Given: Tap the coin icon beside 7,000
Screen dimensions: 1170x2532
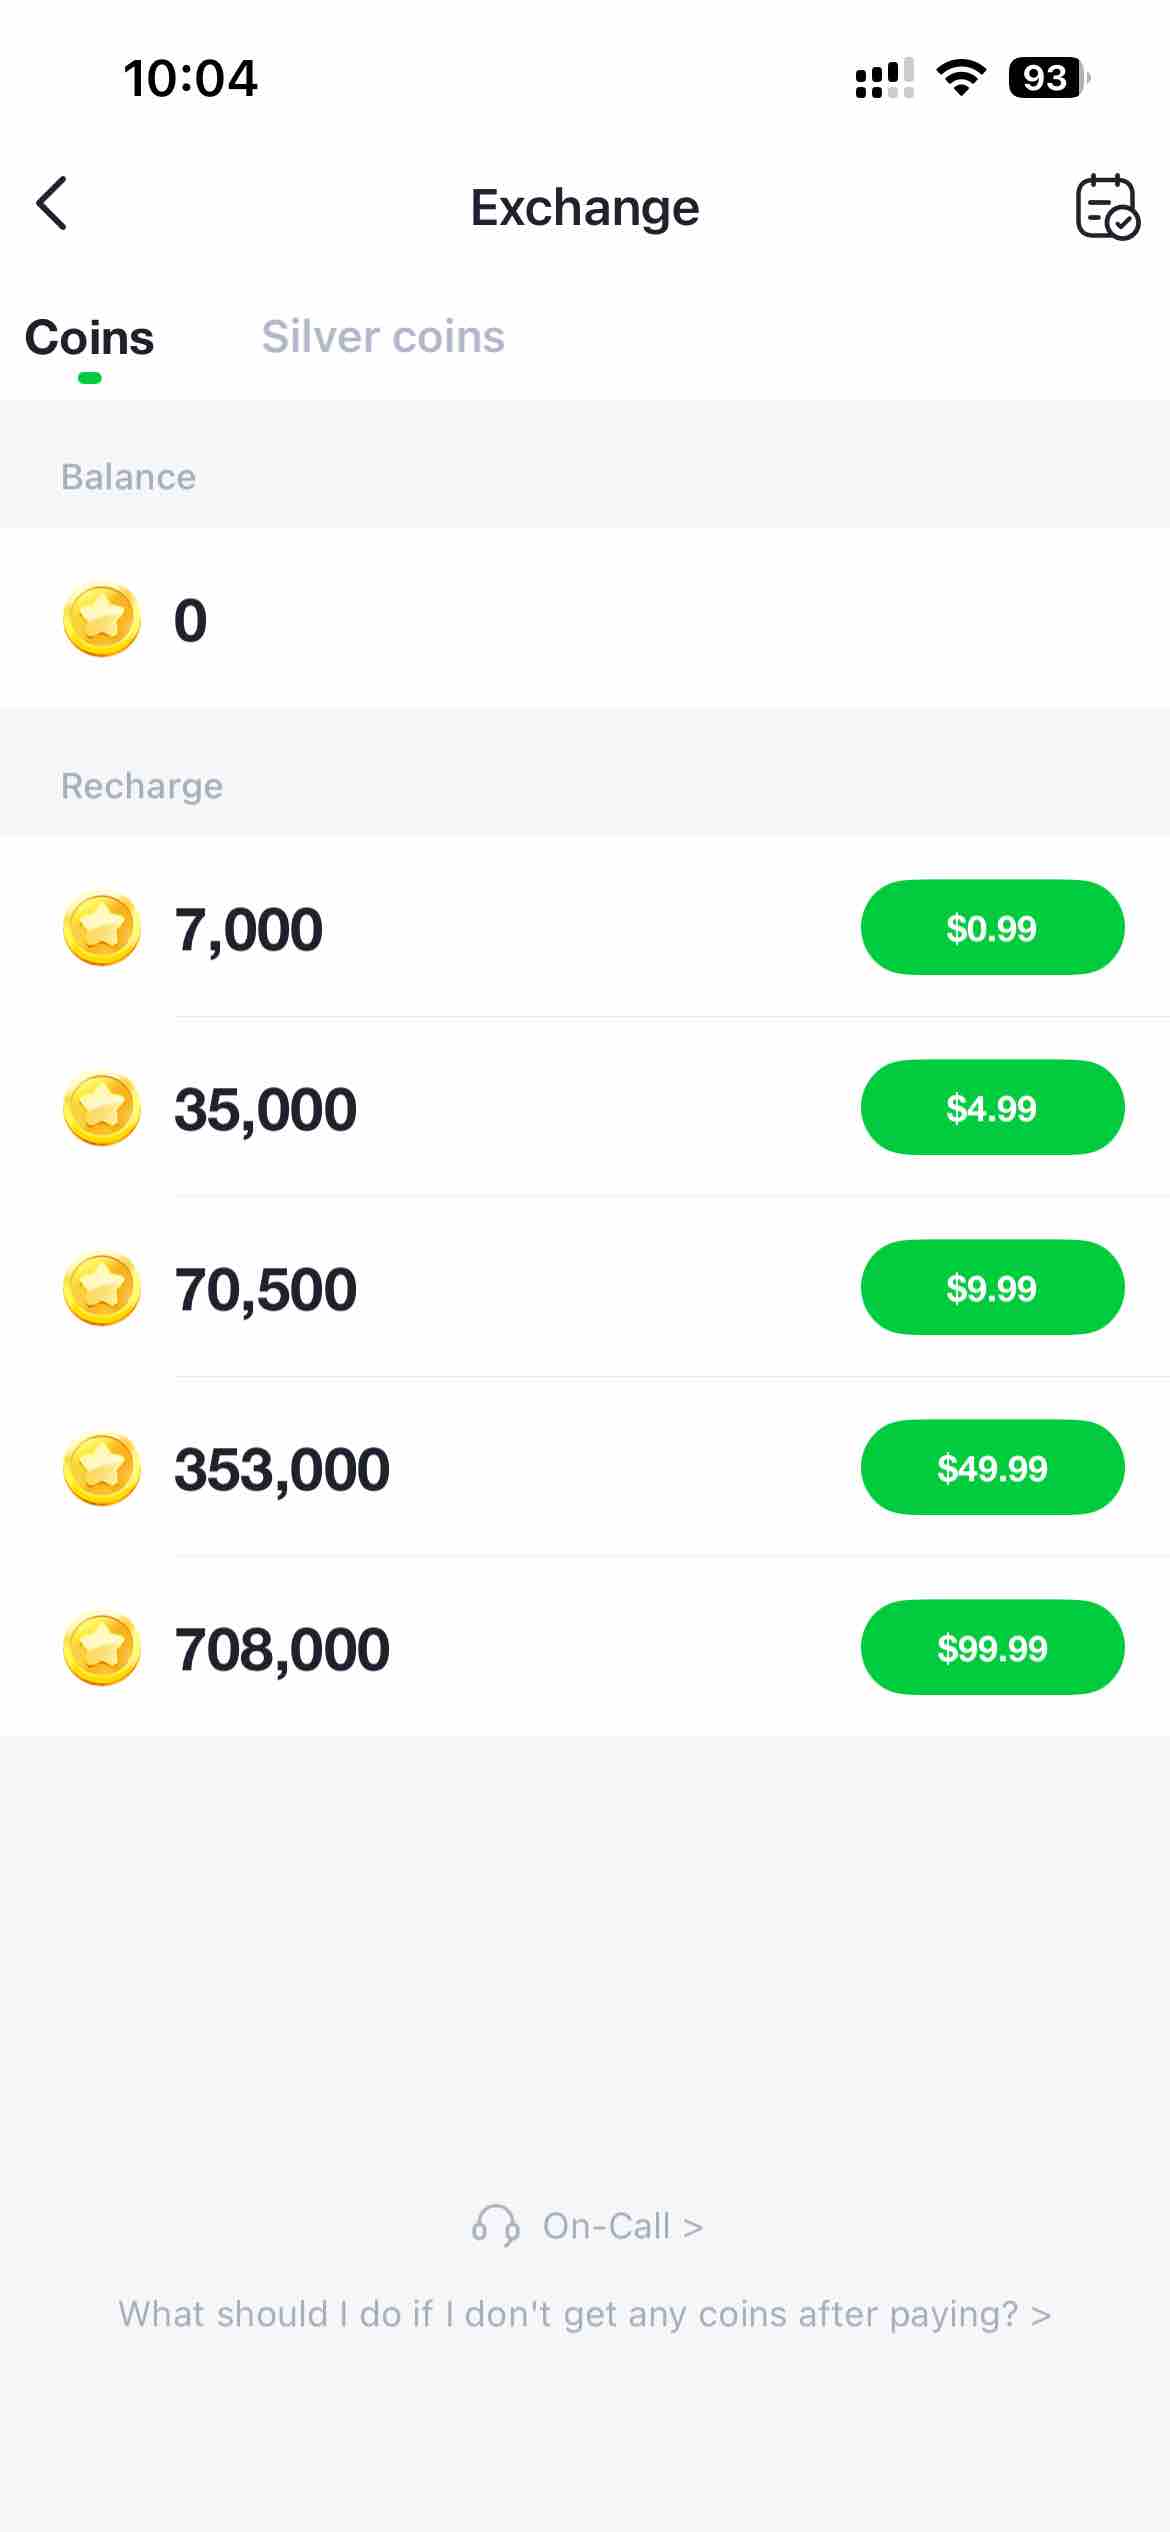Looking at the screenshot, I should click(101, 928).
